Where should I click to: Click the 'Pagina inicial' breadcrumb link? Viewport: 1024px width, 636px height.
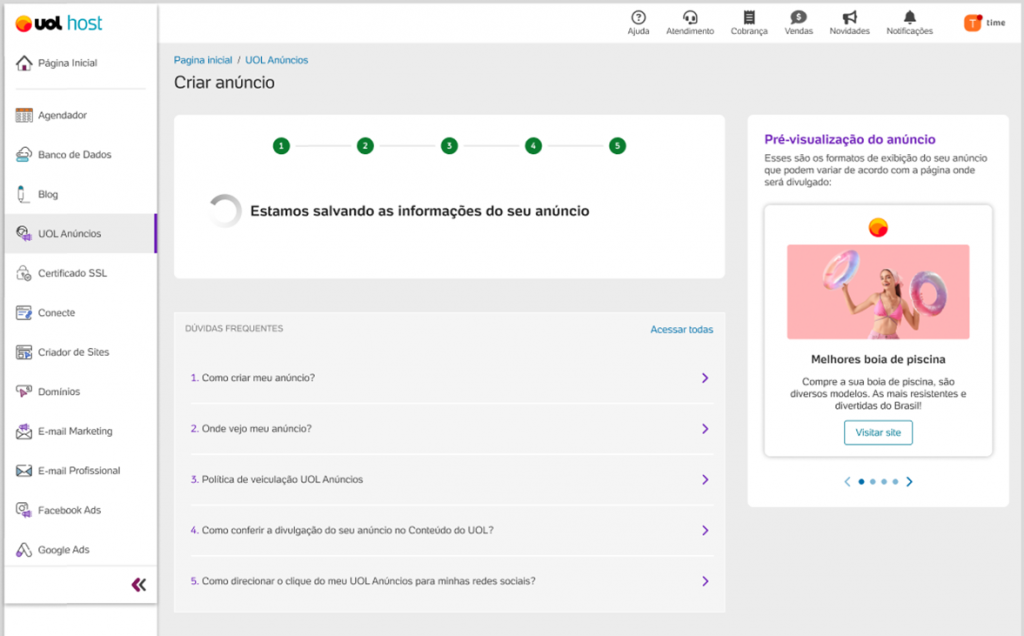(x=202, y=60)
